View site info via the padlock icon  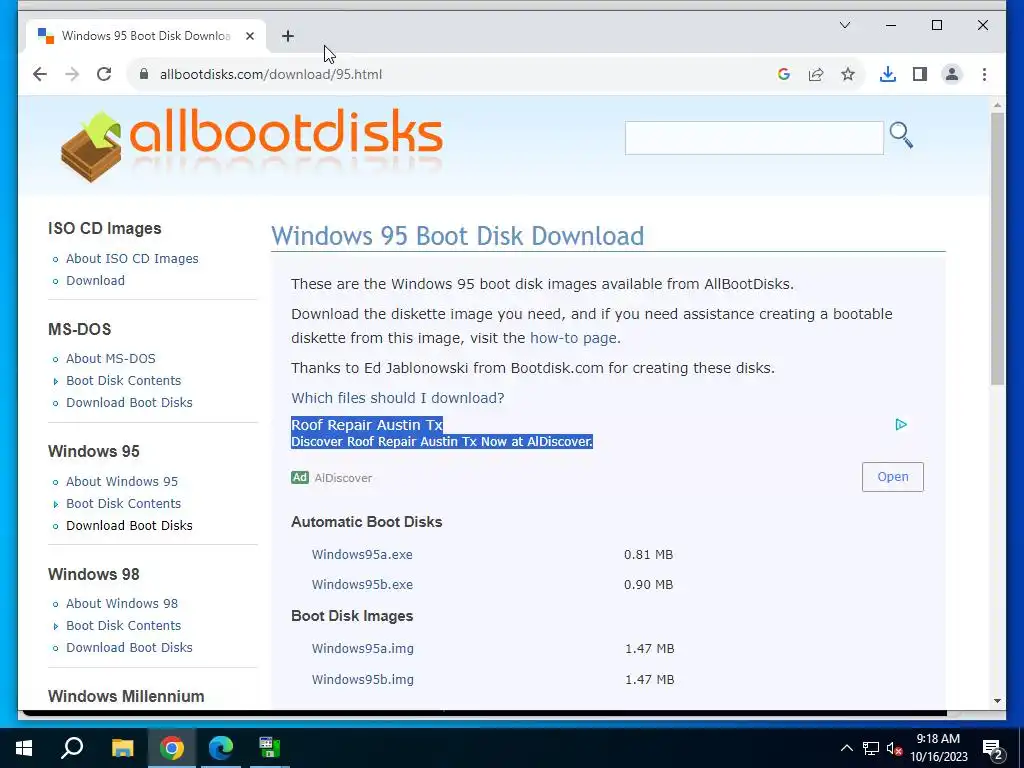[x=144, y=74]
